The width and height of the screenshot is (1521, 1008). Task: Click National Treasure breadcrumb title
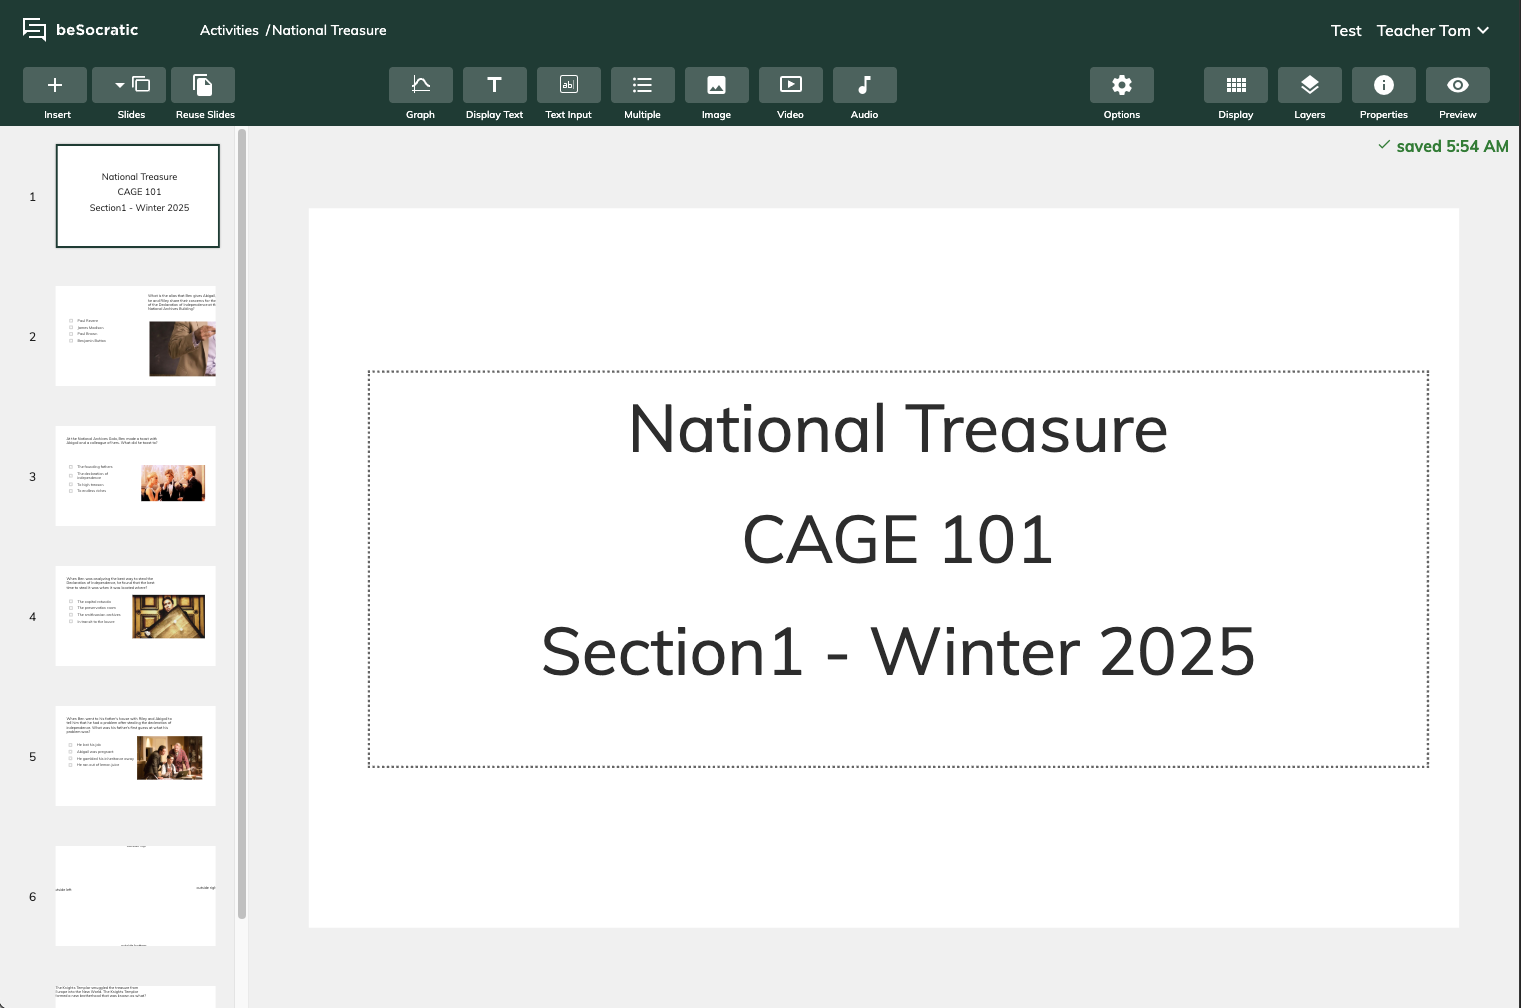(329, 30)
